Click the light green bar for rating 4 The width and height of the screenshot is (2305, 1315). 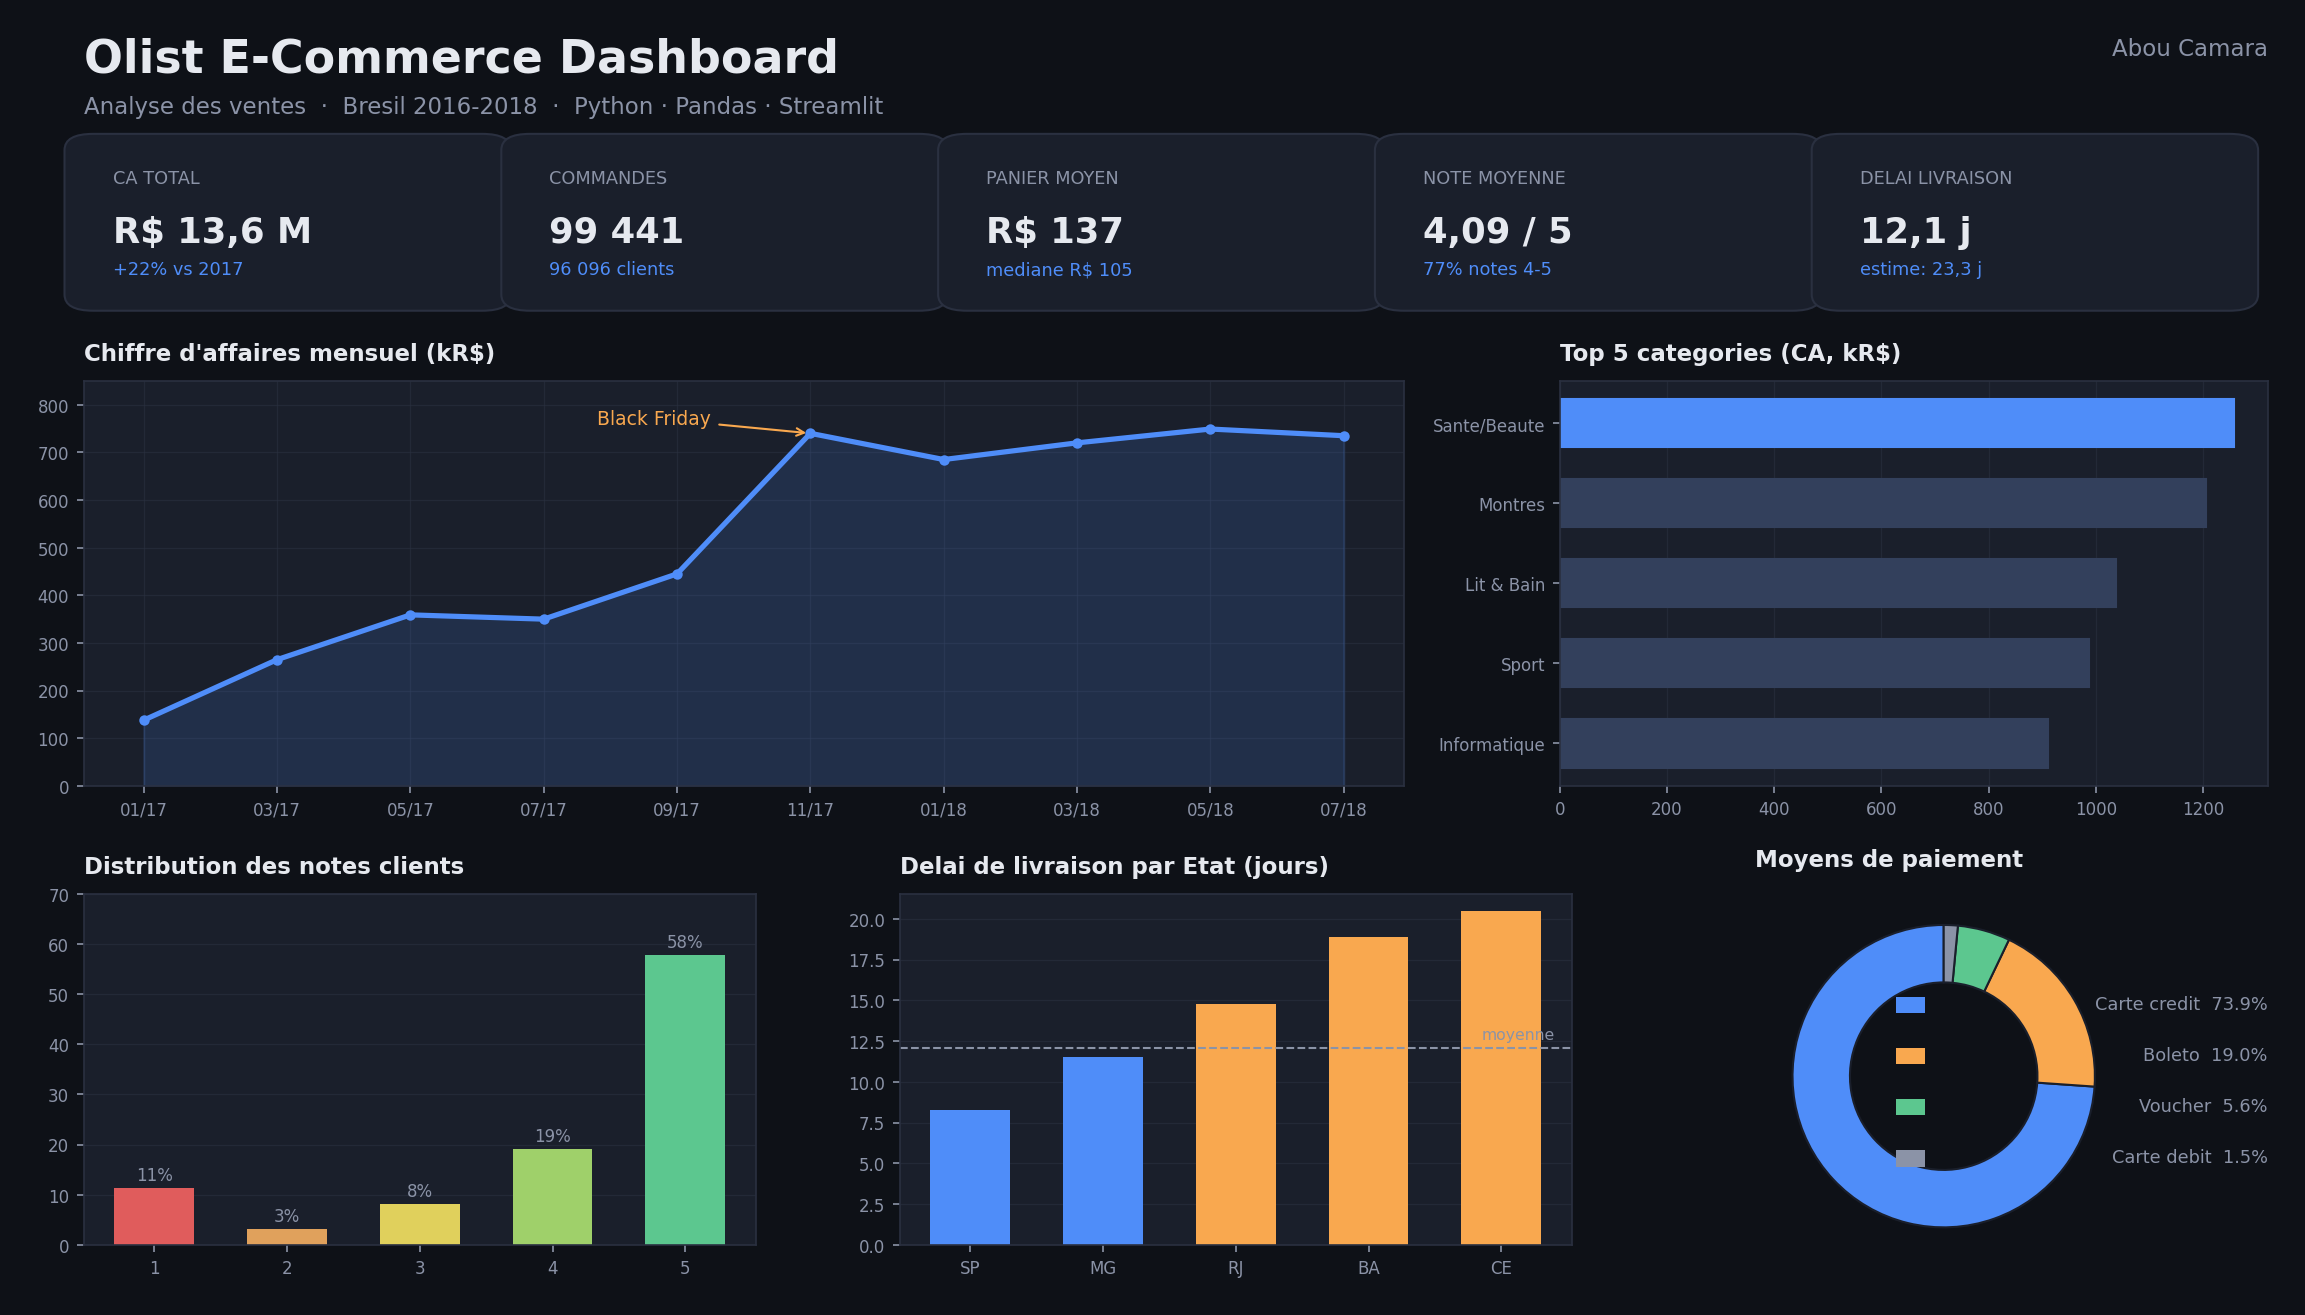(x=552, y=1197)
